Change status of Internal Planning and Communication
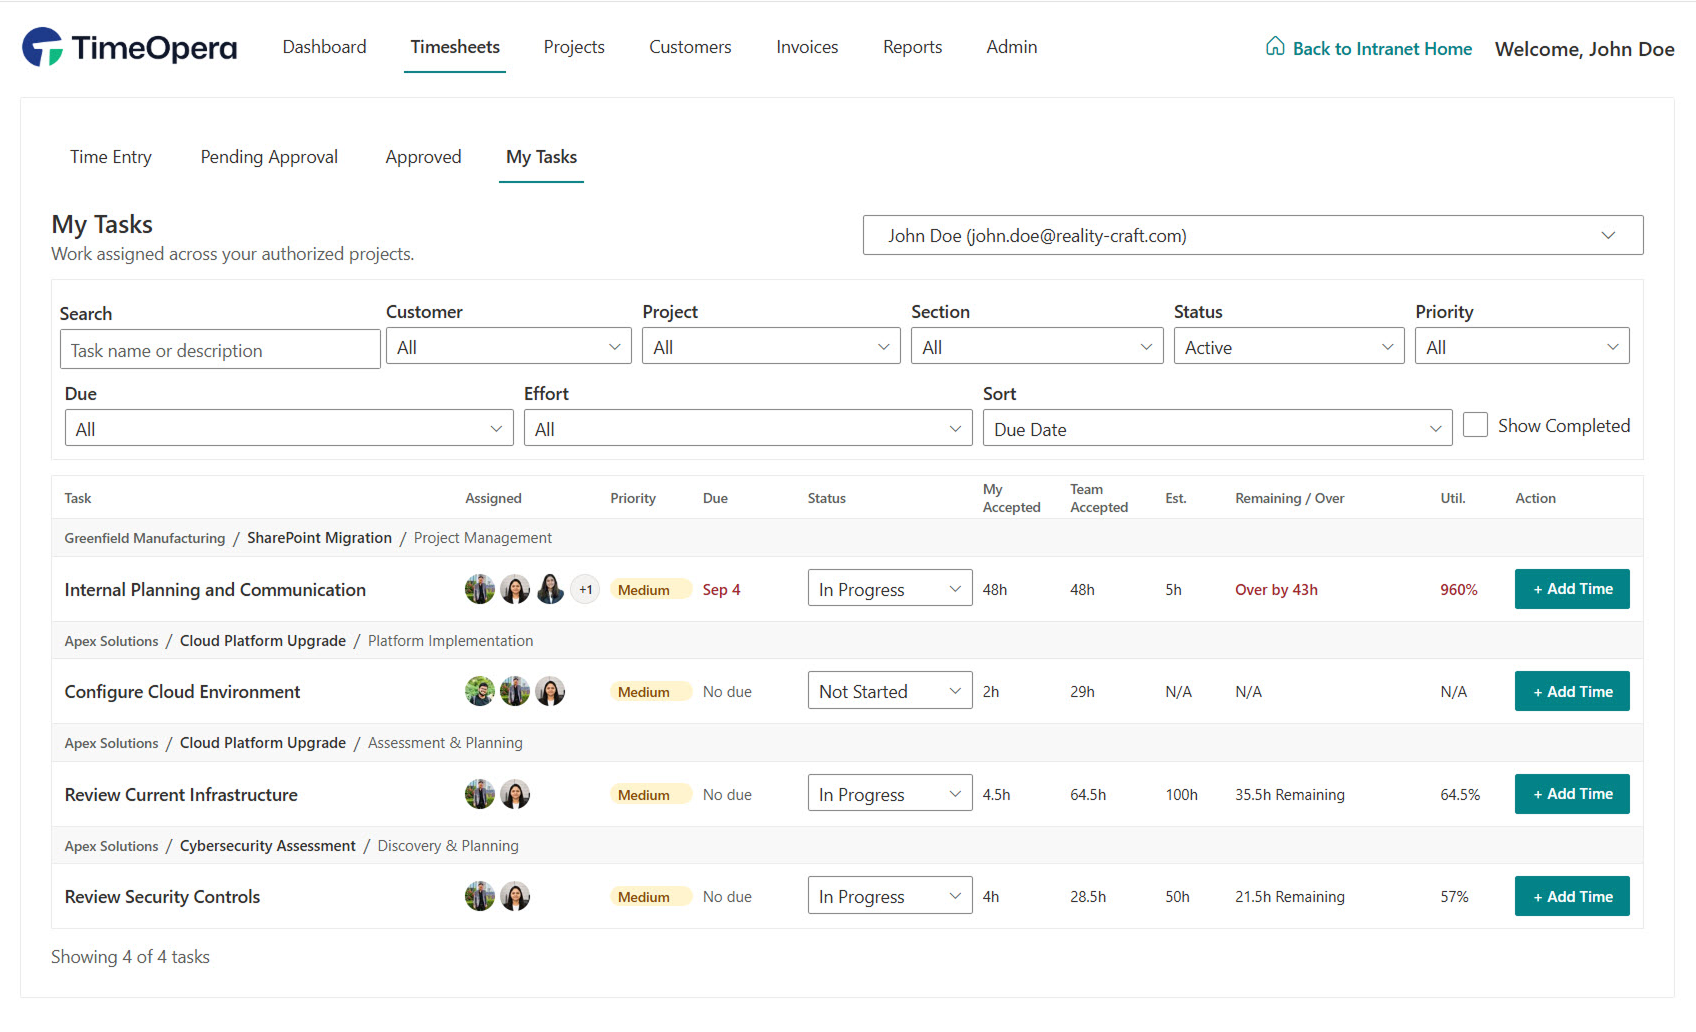This screenshot has width=1696, height=1032. [890, 588]
